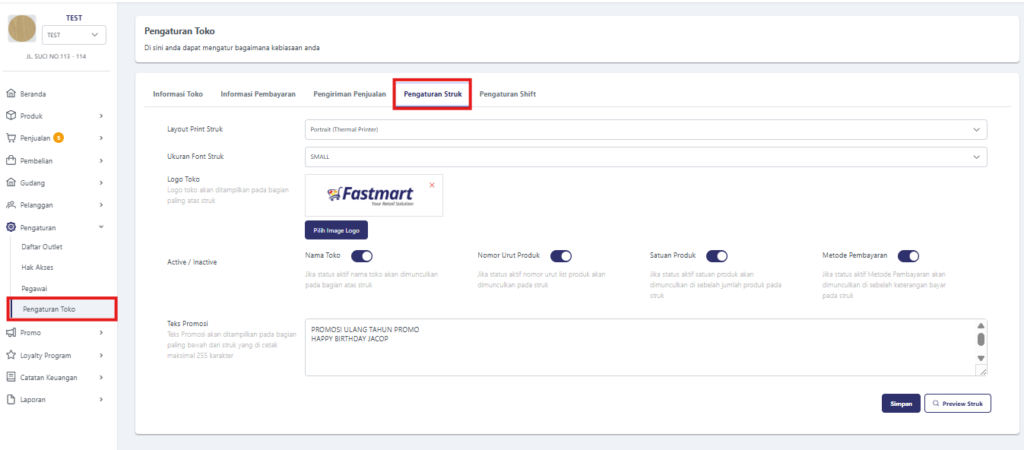This screenshot has height=450, width=1024.
Task: Switch to the Pengaturan Shift tab
Action: pos(507,94)
